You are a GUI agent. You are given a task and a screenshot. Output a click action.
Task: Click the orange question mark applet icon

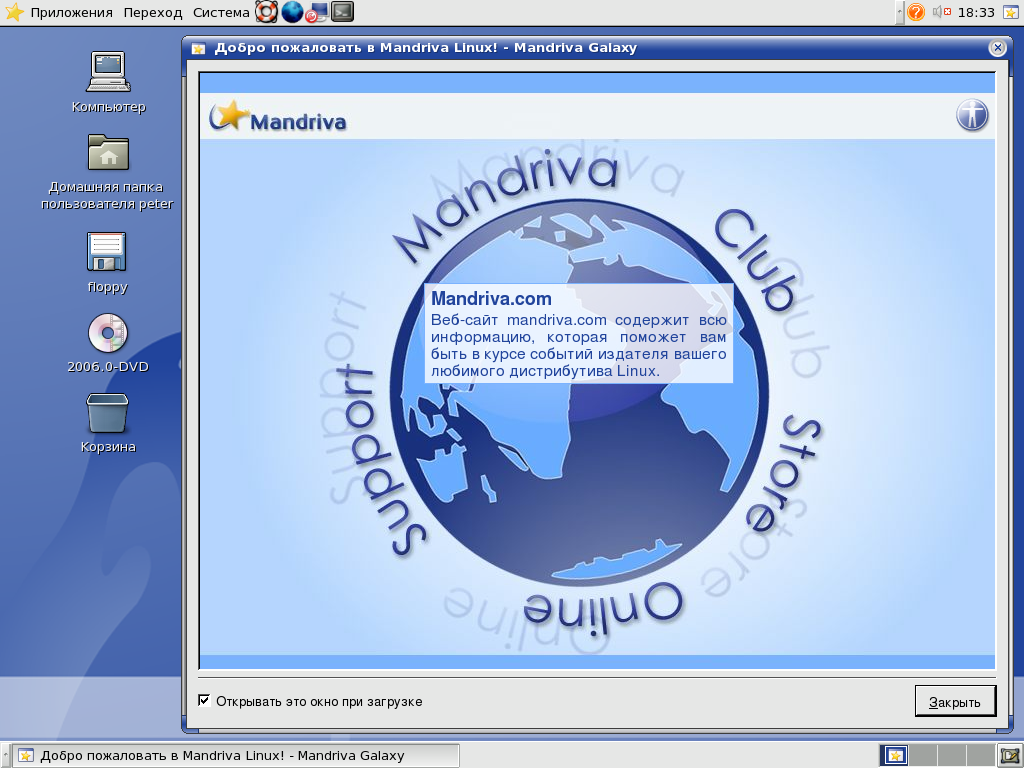pyautogui.click(x=916, y=12)
